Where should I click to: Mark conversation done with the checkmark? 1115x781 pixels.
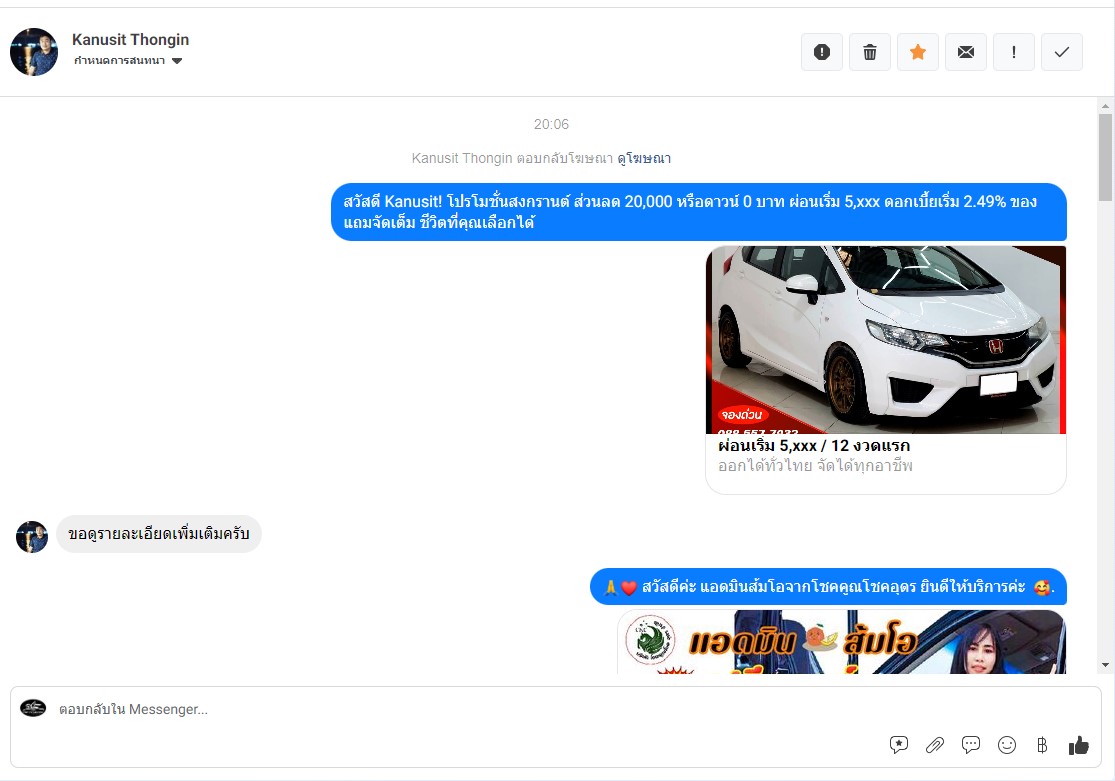click(x=1062, y=52)
